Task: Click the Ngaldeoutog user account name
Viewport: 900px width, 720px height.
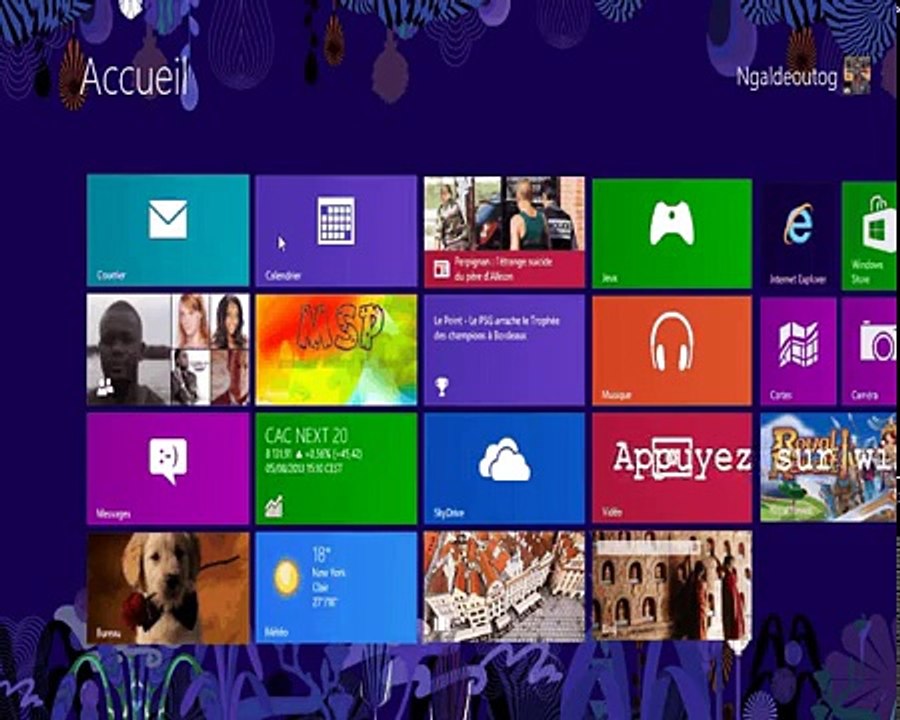Action: pyautogui.click(x=786, y=78)
